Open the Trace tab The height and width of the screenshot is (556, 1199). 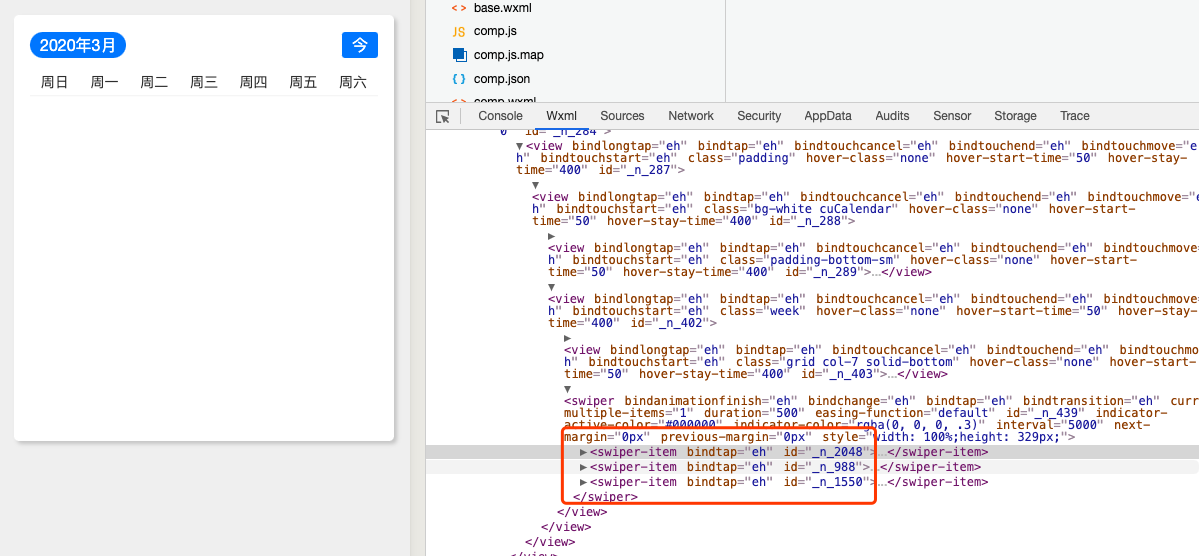click(1074, 116)
